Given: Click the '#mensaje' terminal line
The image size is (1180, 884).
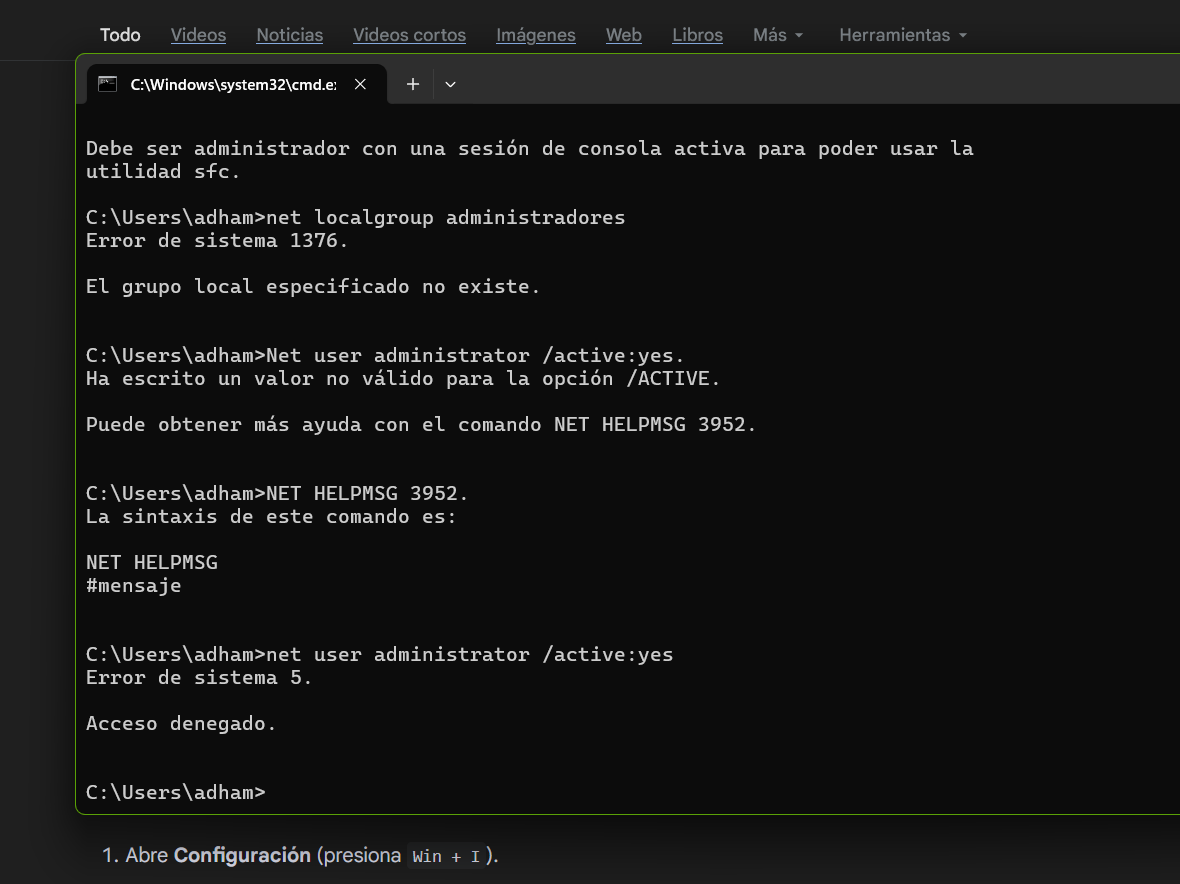Looking at the screenshot, I should (133, 585).
